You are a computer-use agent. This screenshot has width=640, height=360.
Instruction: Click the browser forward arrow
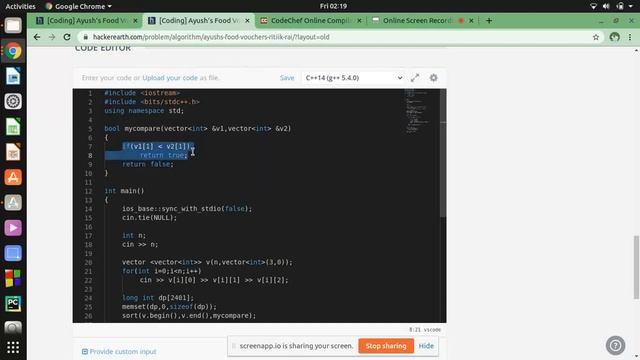52,37
